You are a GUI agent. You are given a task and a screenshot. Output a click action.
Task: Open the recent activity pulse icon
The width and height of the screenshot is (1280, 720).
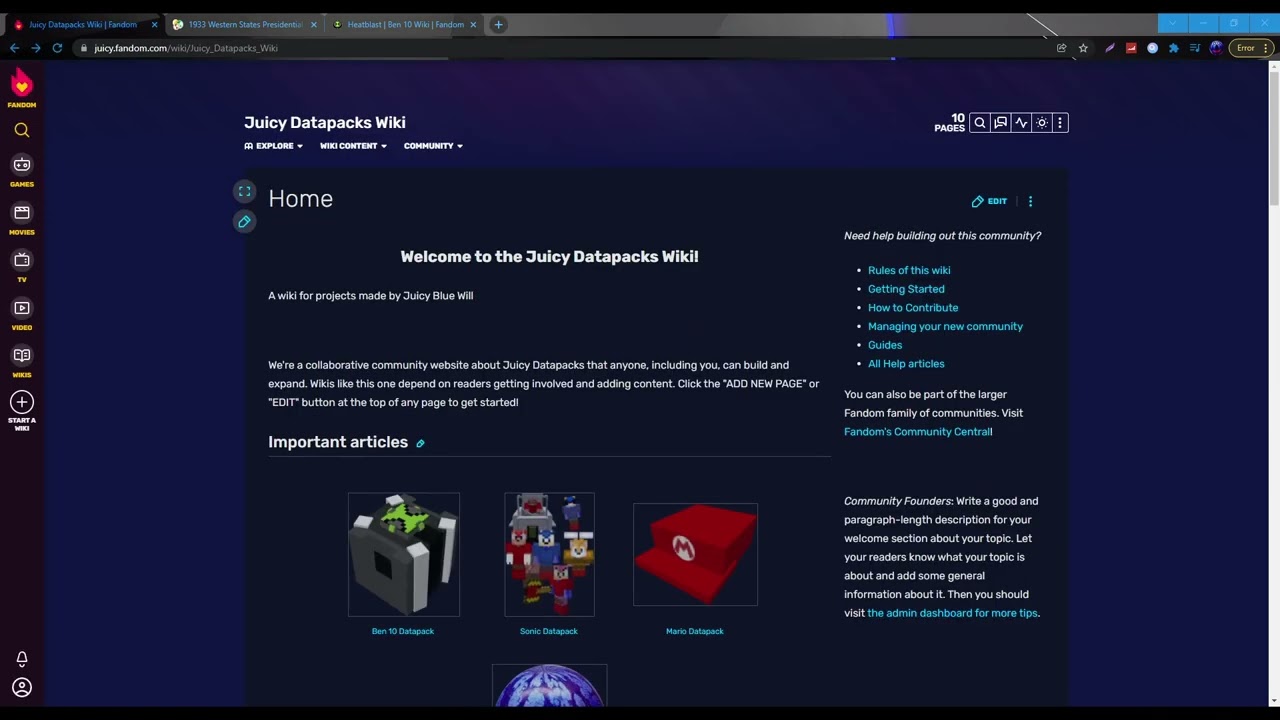(1021, 123)
